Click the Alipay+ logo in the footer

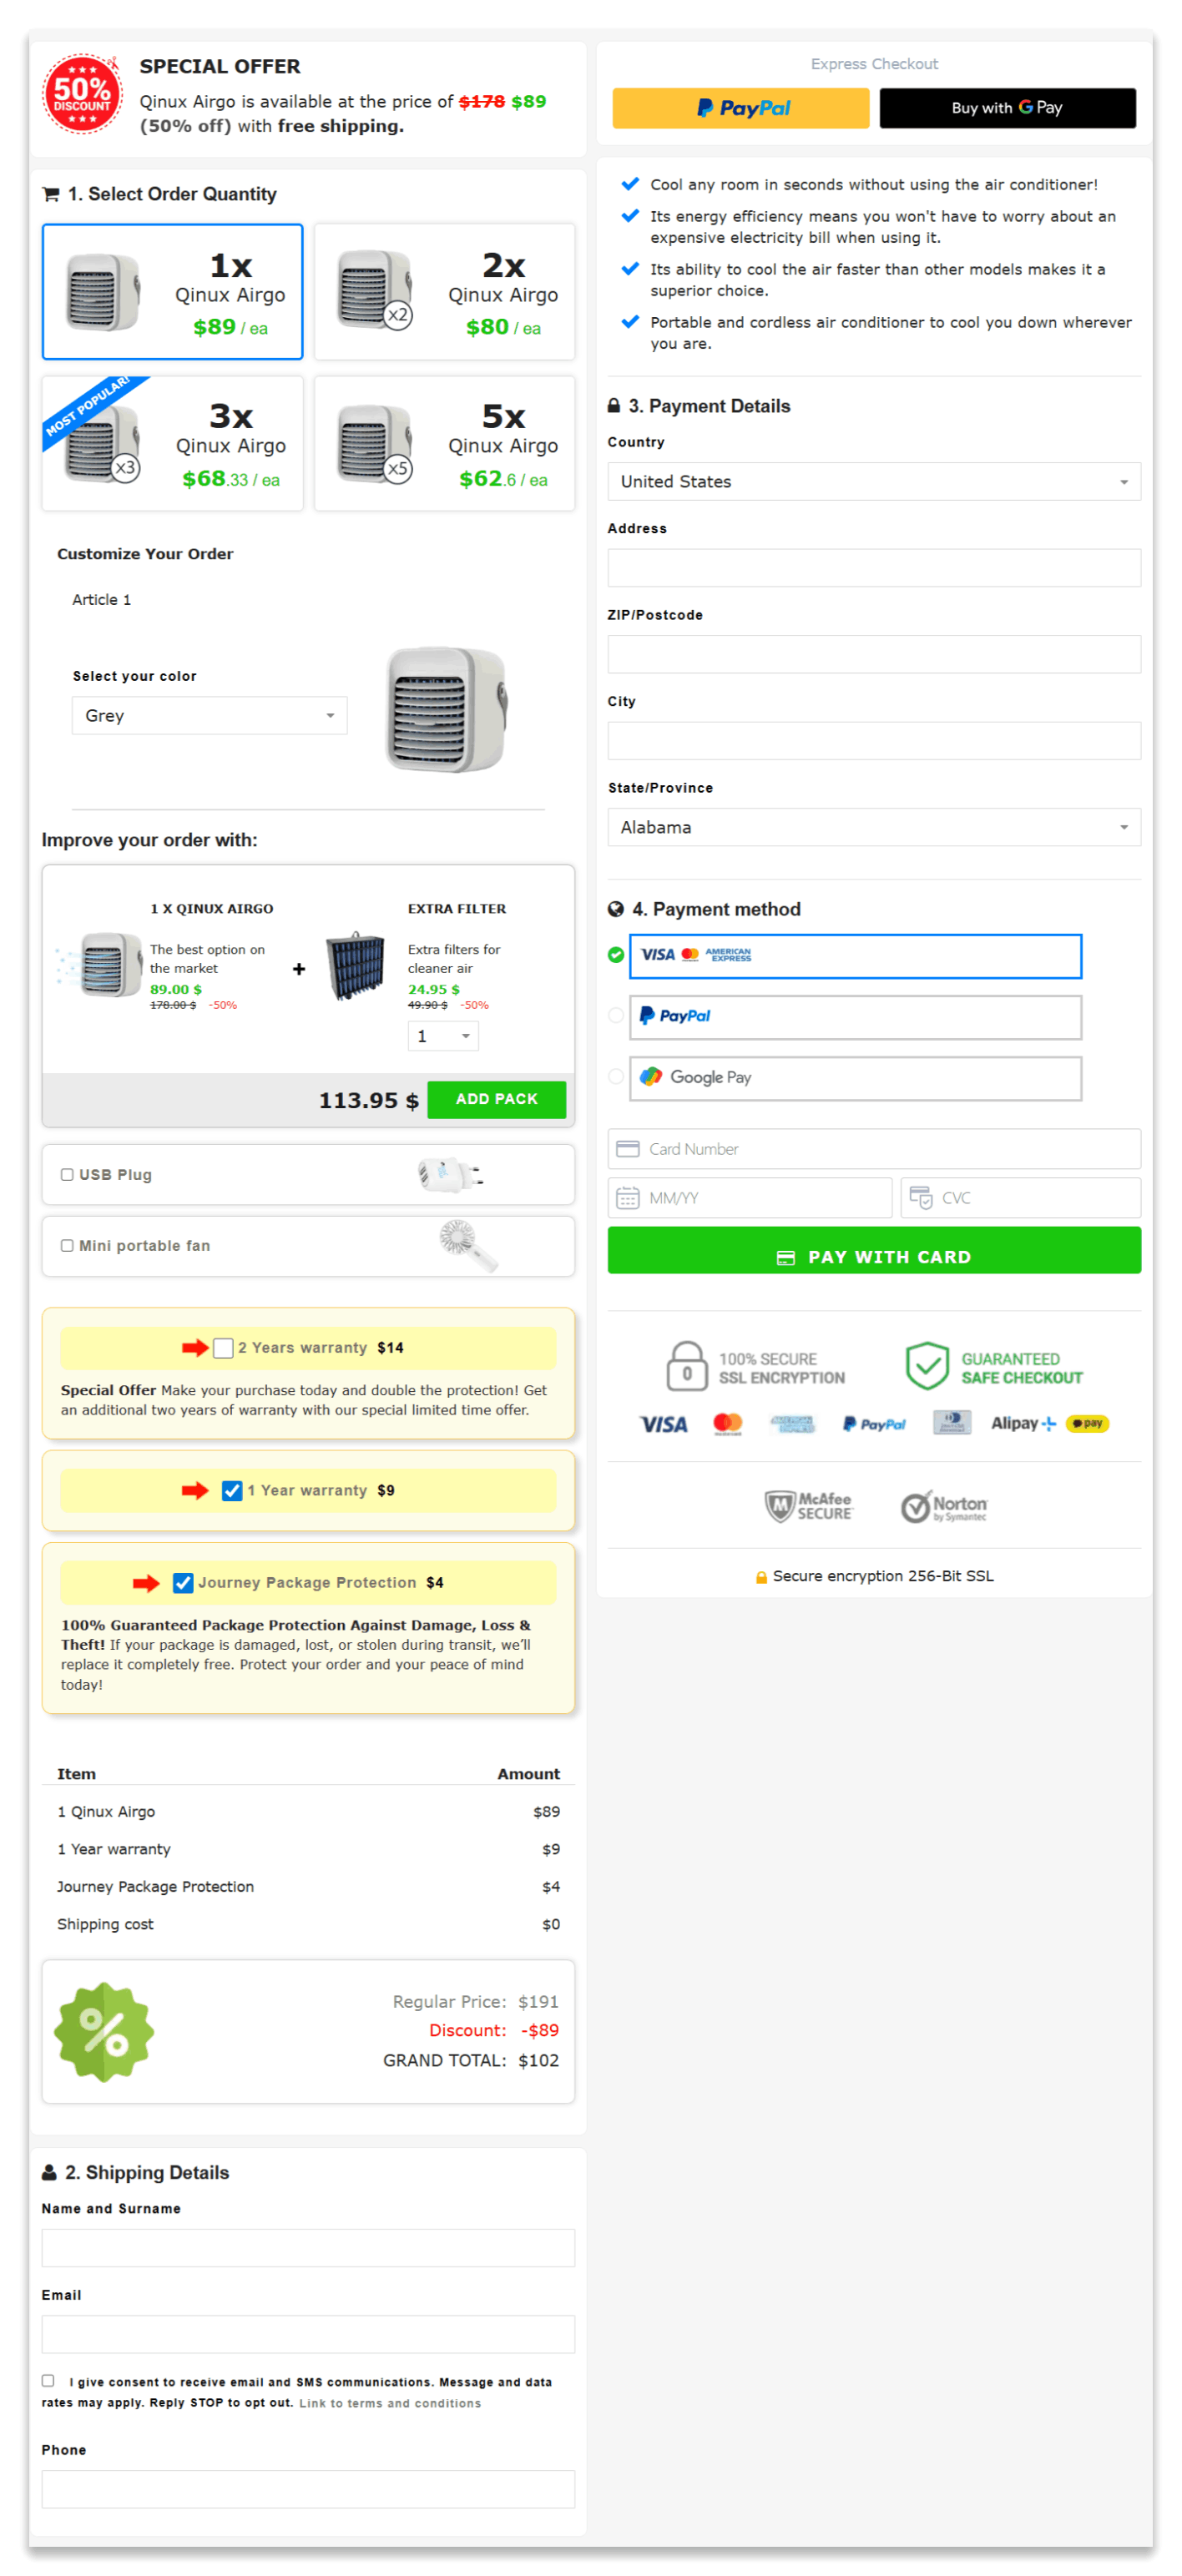1023,1424
